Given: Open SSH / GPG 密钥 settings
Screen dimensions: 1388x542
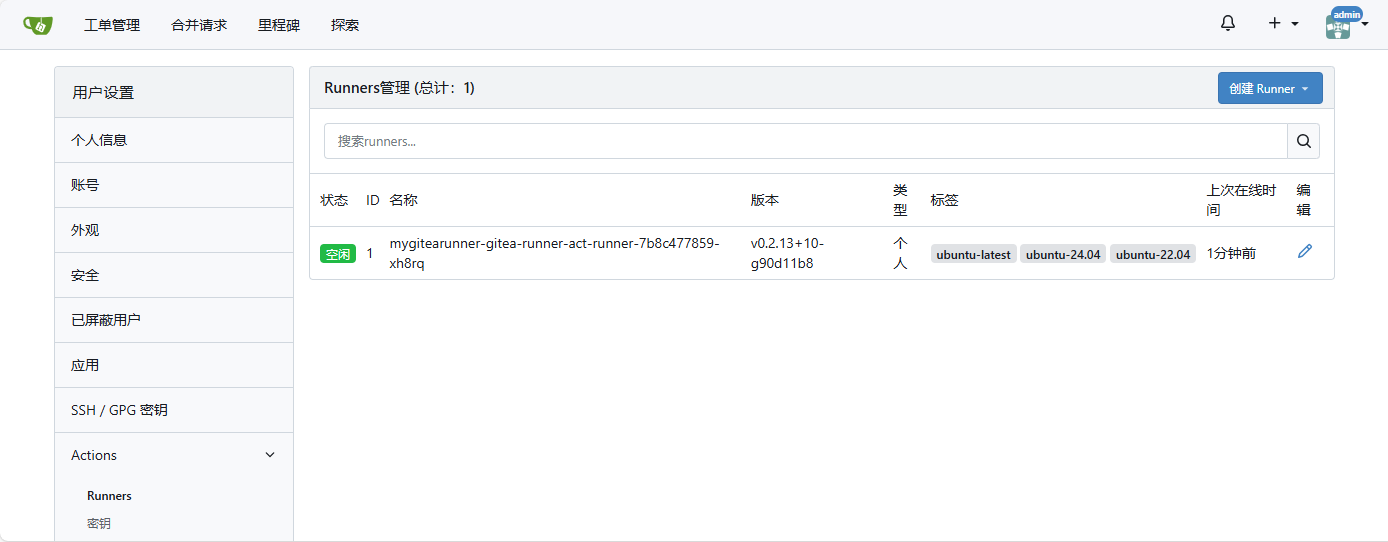Looking at the screenshot, I should pyautogui.click(x=121, y=410).
